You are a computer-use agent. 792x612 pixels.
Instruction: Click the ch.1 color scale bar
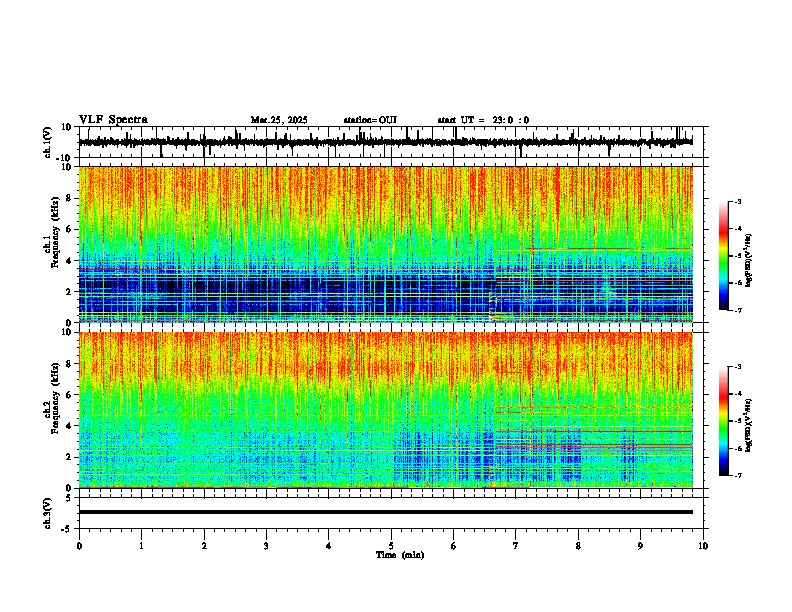(x=724, y=255)
